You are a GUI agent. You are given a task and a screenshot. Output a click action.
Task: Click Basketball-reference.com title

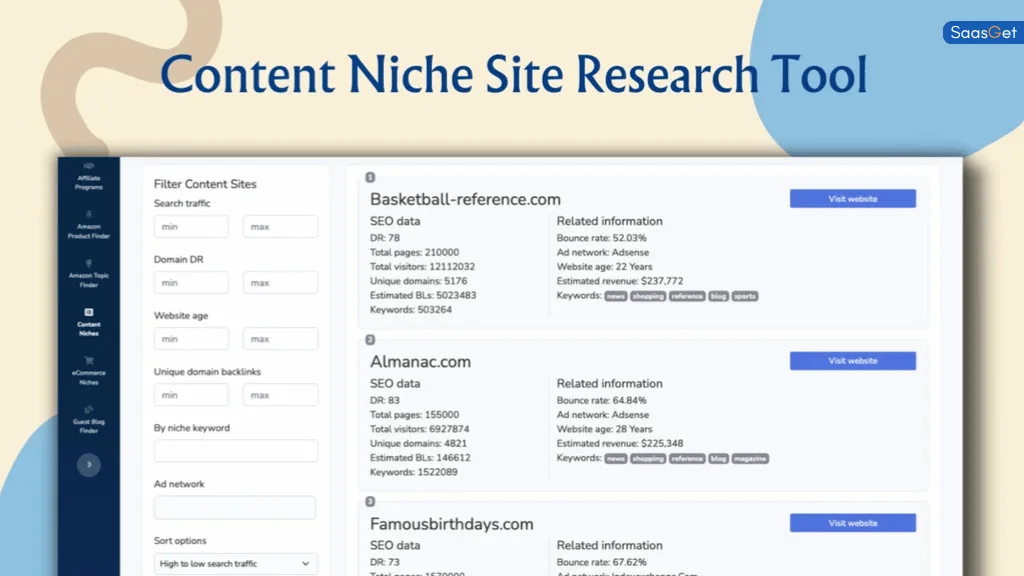point(465,199)
